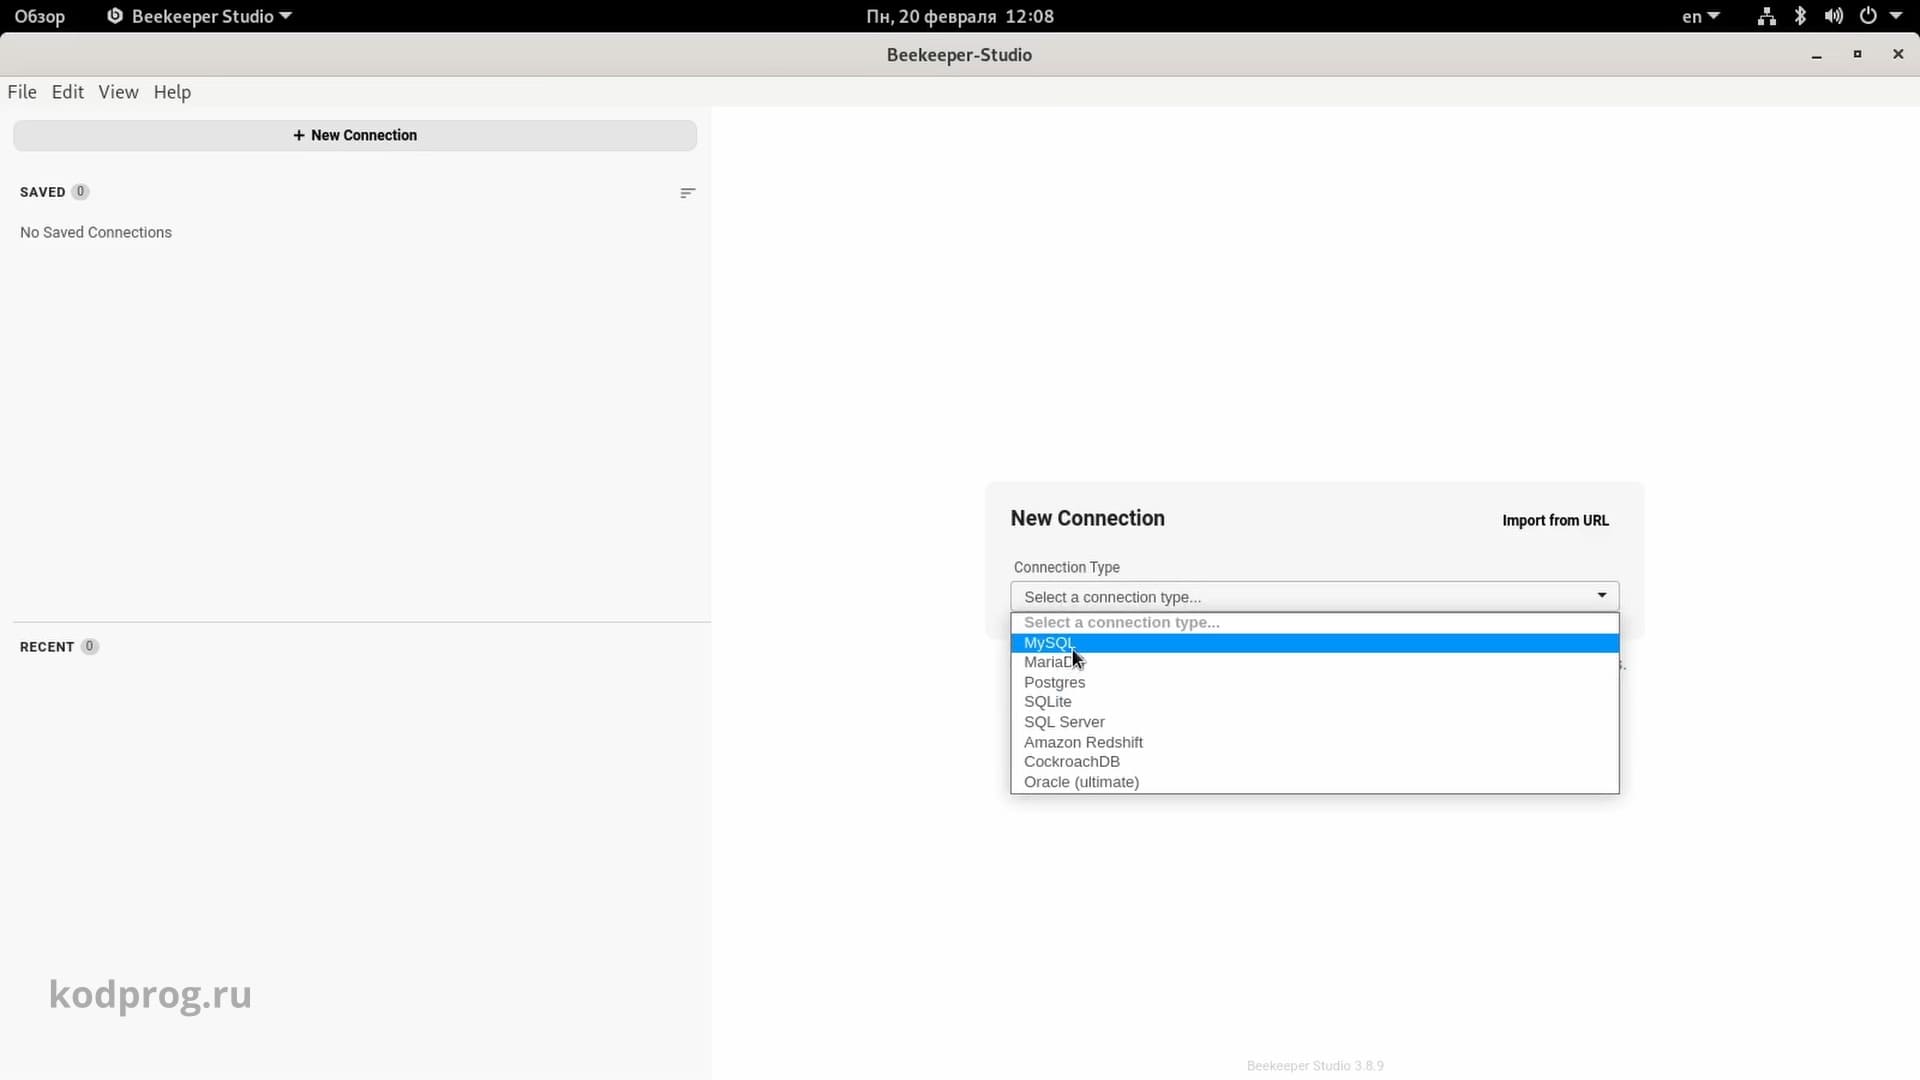Open the View menu

(118, 92)
